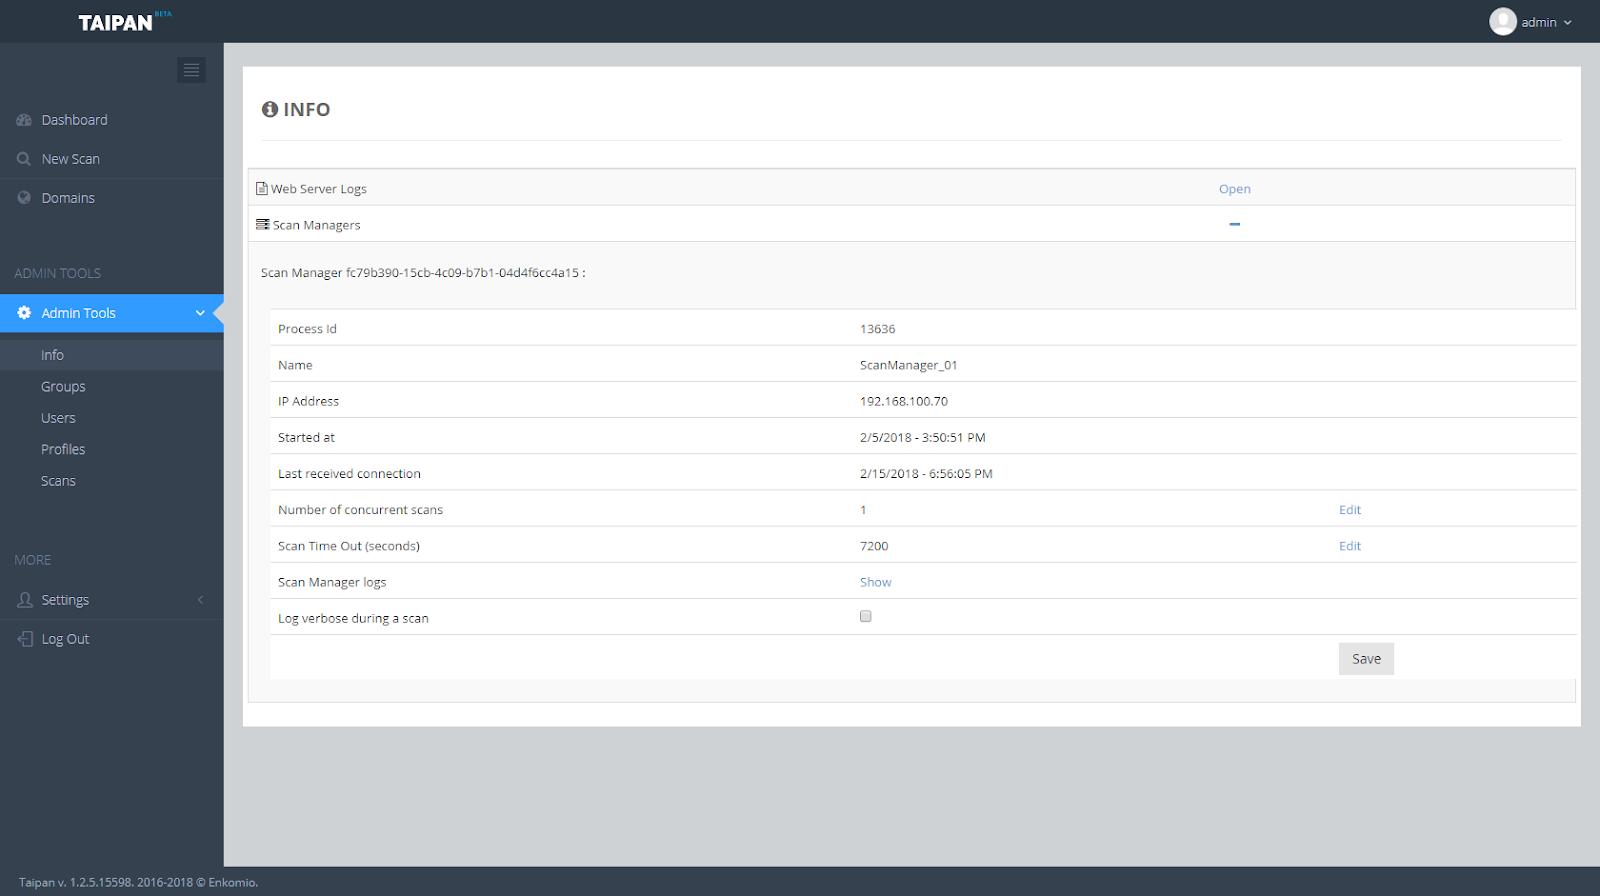Collapse the Admin Tools chevron
The height and width of the screenshot is (896, 1600).
tap(200, 313)
